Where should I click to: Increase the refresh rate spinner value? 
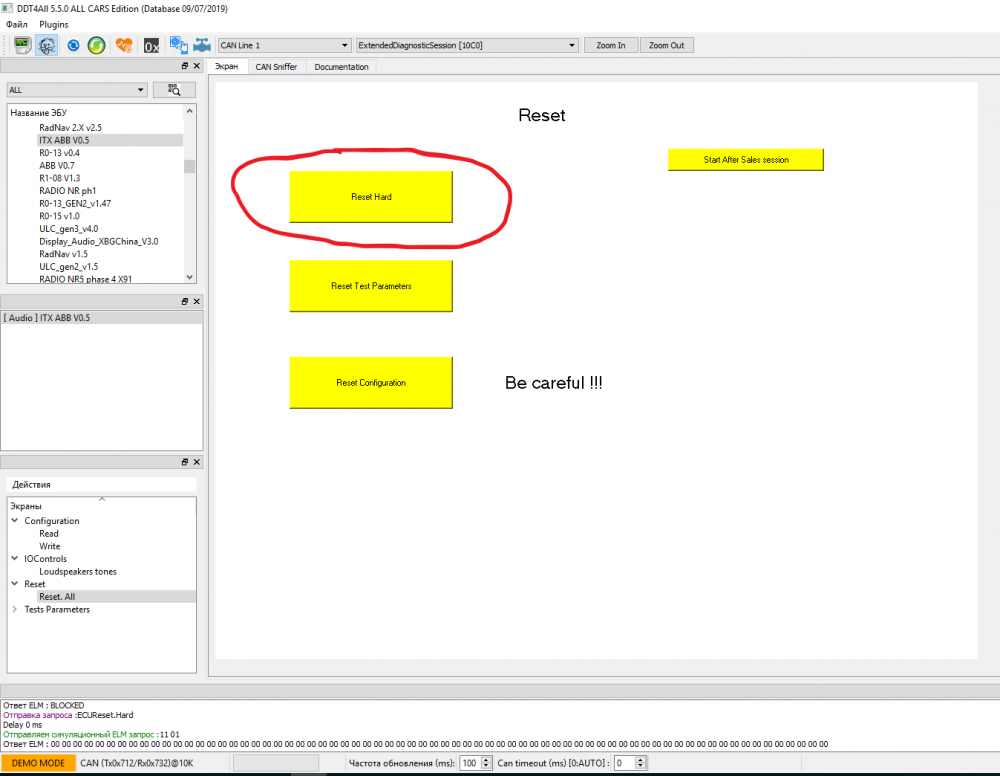[486, 759]
